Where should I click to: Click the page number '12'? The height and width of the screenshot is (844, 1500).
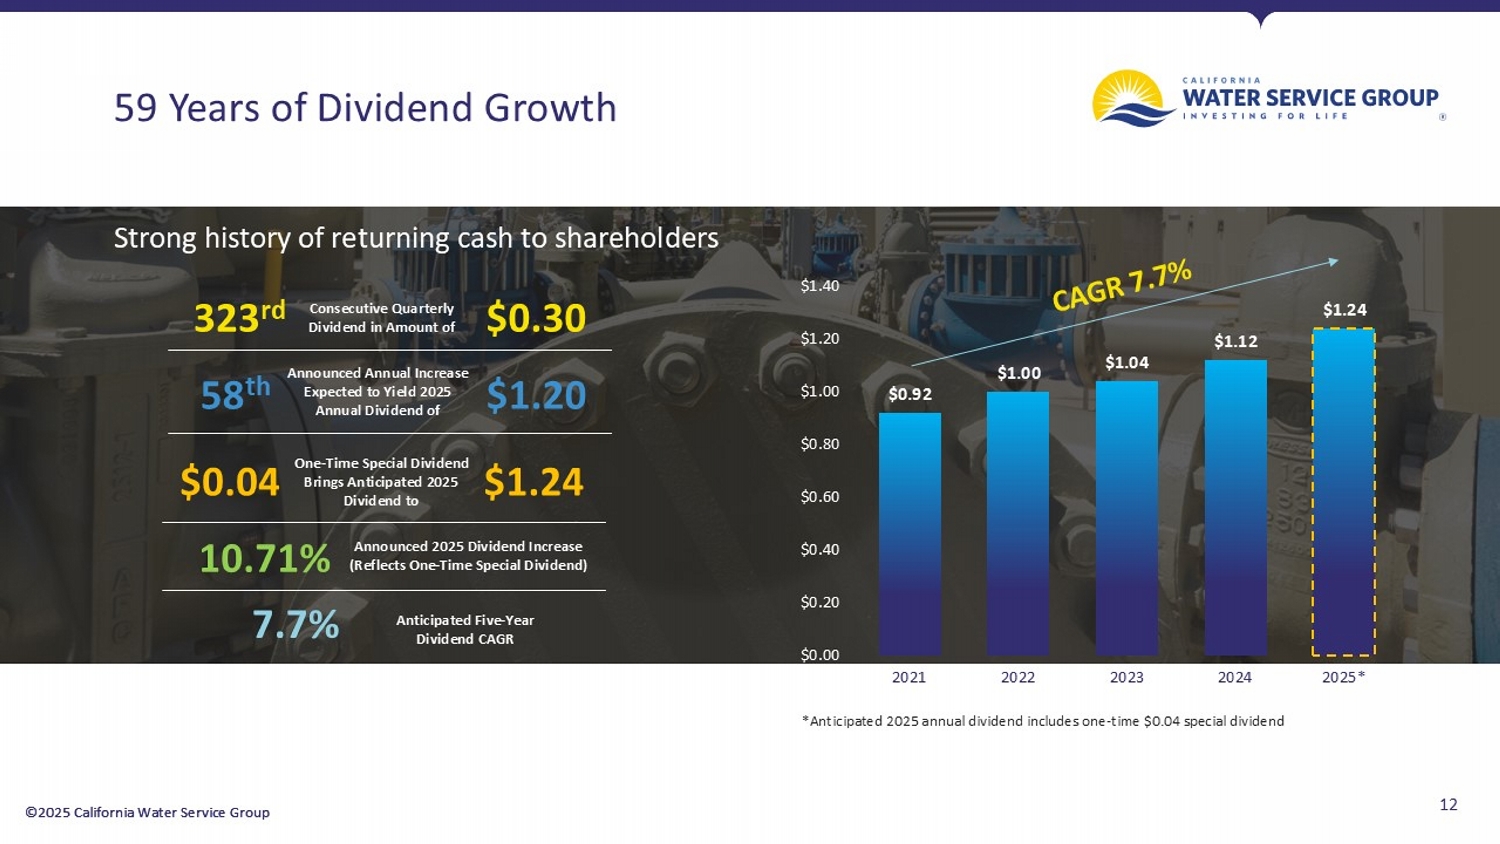pyautogui.click(x=1447, y=804)
